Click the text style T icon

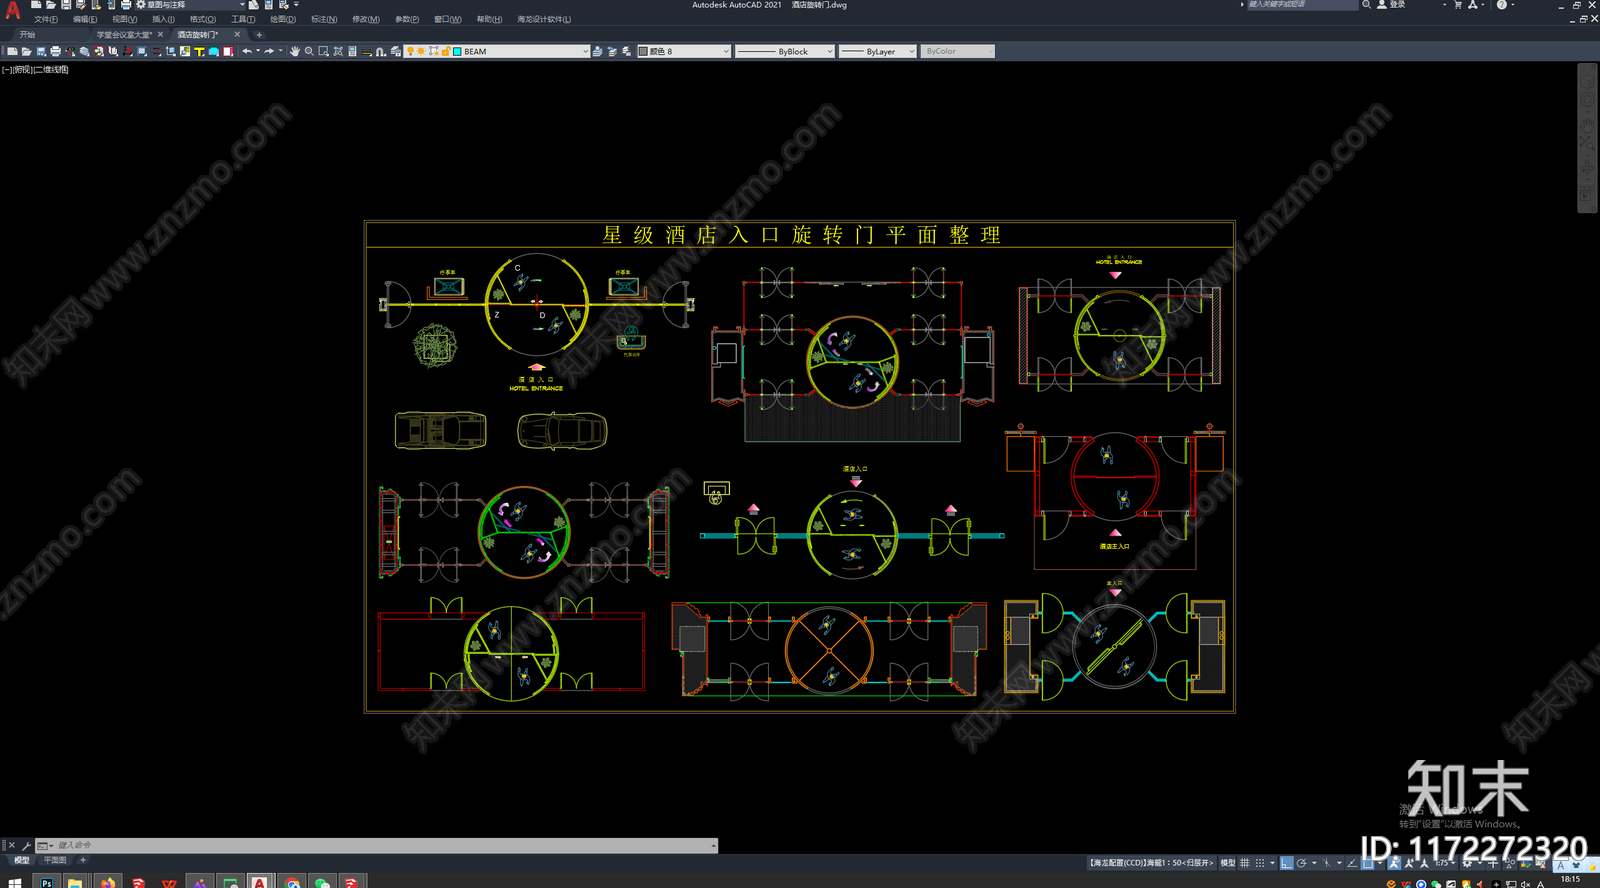point(199,51)
